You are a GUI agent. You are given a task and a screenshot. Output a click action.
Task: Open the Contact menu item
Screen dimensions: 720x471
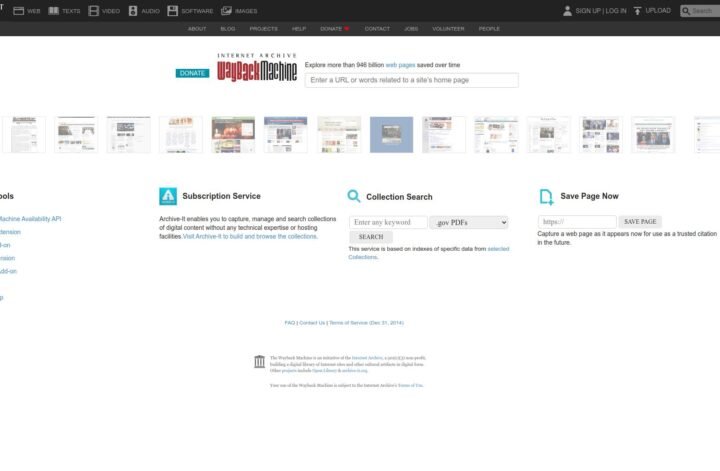tap(377, 29)
